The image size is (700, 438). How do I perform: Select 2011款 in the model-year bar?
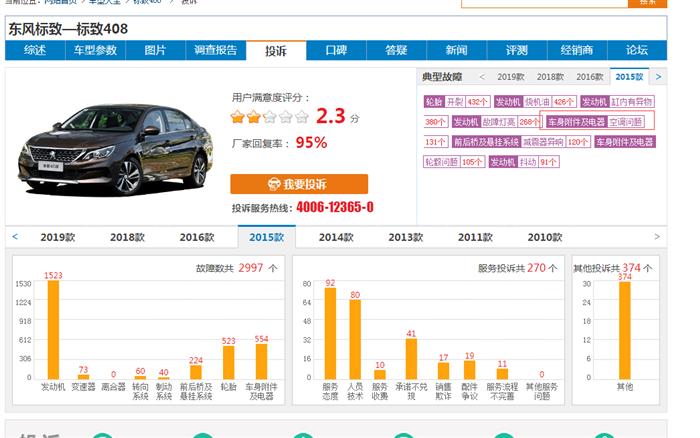[x=475, y=237]
